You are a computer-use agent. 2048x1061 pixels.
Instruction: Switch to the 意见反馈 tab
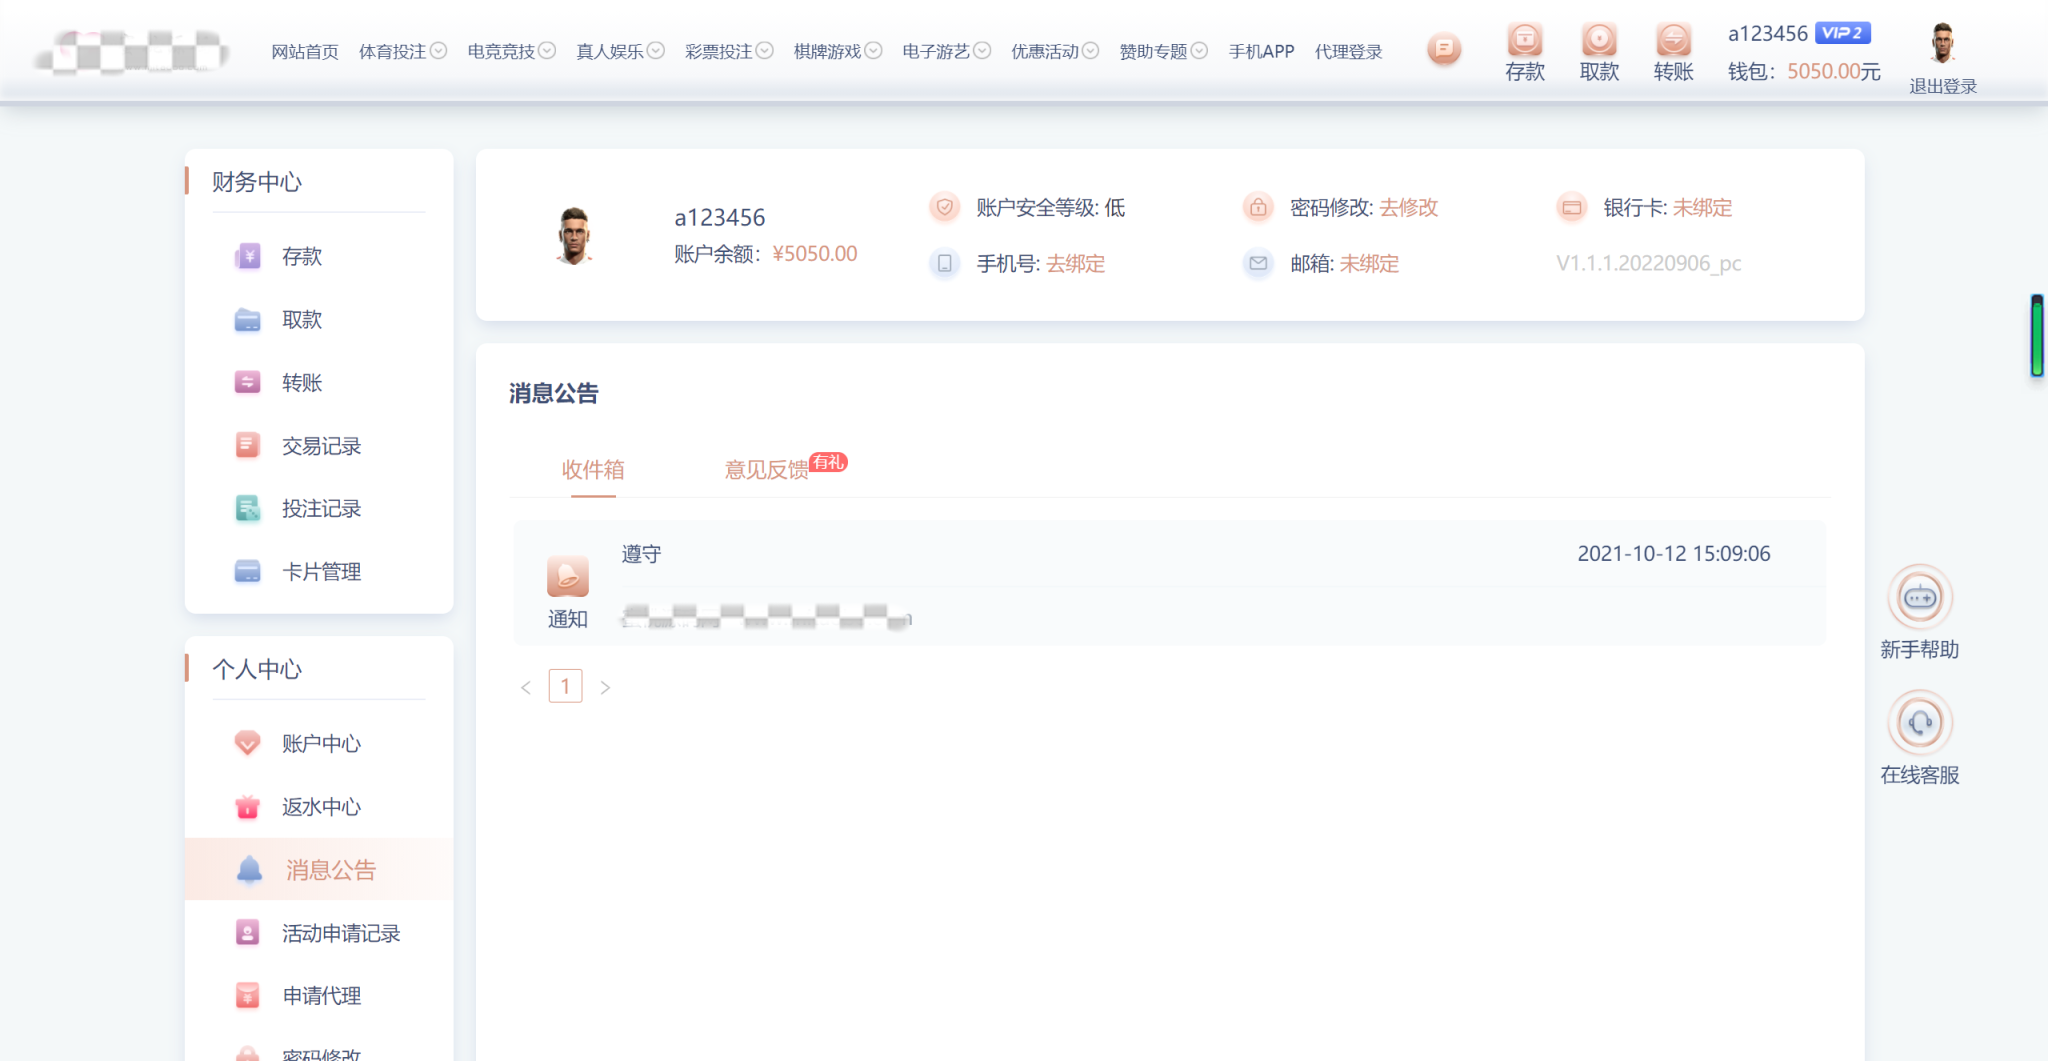[x=766, y=470]
